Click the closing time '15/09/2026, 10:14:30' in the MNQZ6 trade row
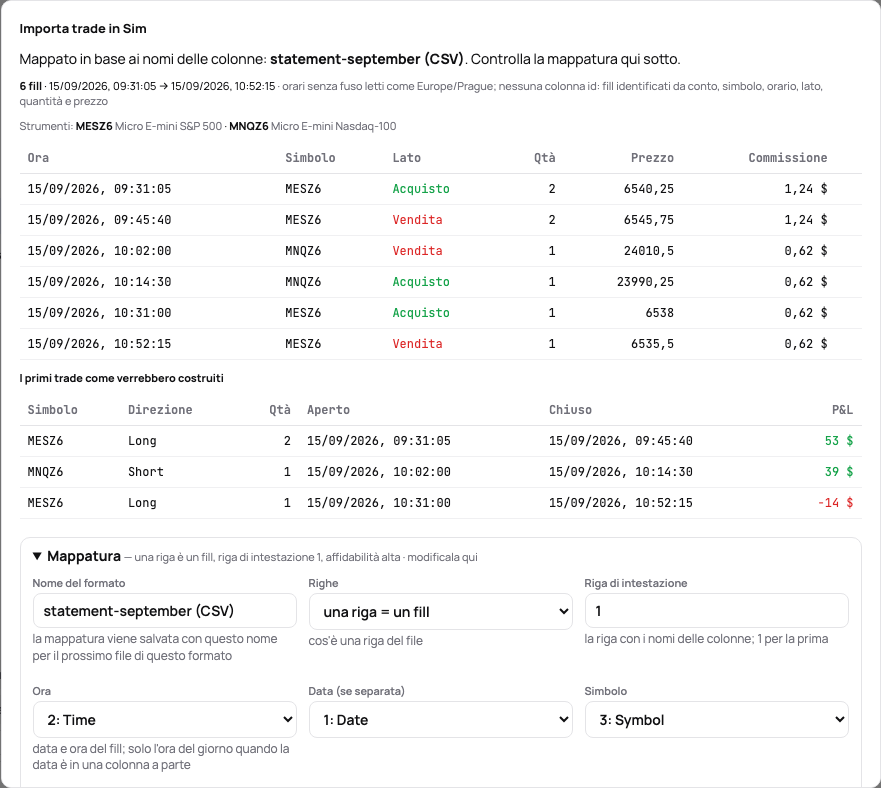Image resolution: width=881 pixels, height=788 pixels. click(x=621, y=472)
